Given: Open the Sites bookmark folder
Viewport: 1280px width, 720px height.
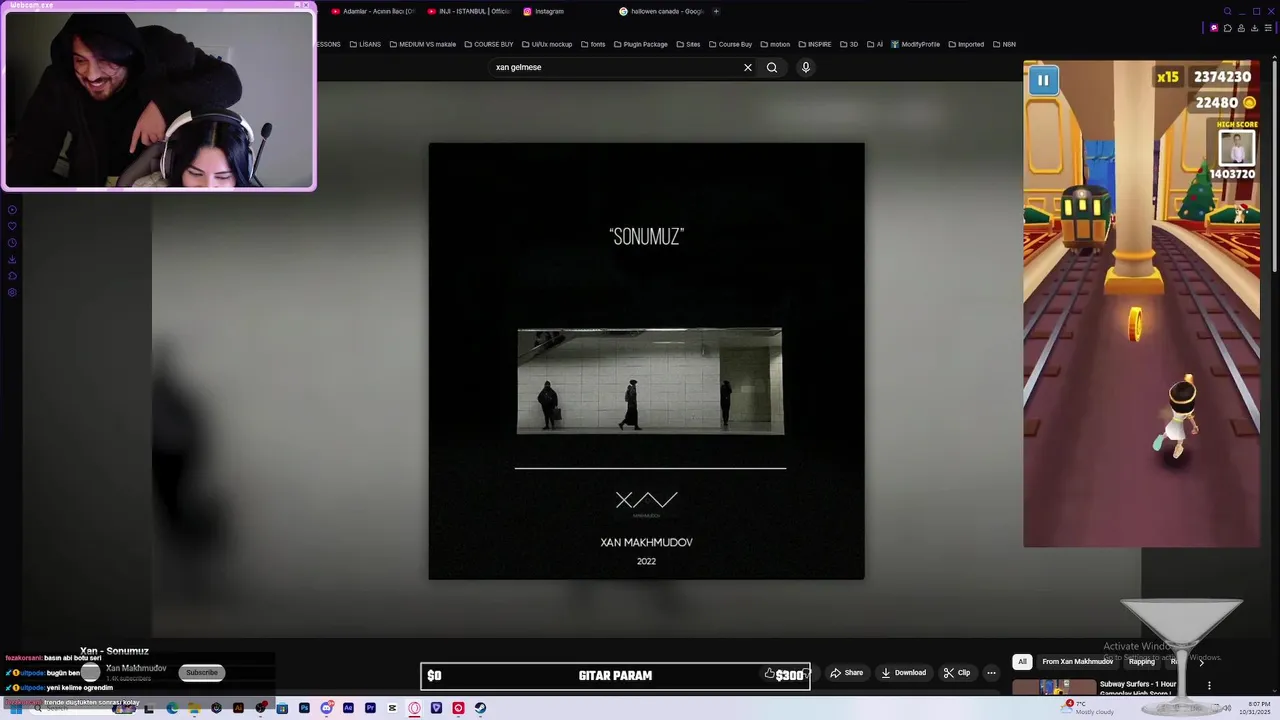Looking at the screenshot, I should click(x=688, y=44).
